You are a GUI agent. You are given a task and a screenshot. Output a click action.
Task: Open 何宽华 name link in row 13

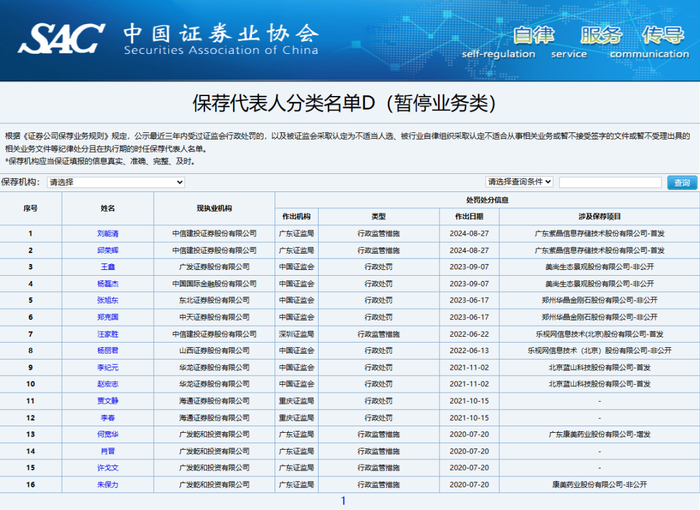(107, 434)
